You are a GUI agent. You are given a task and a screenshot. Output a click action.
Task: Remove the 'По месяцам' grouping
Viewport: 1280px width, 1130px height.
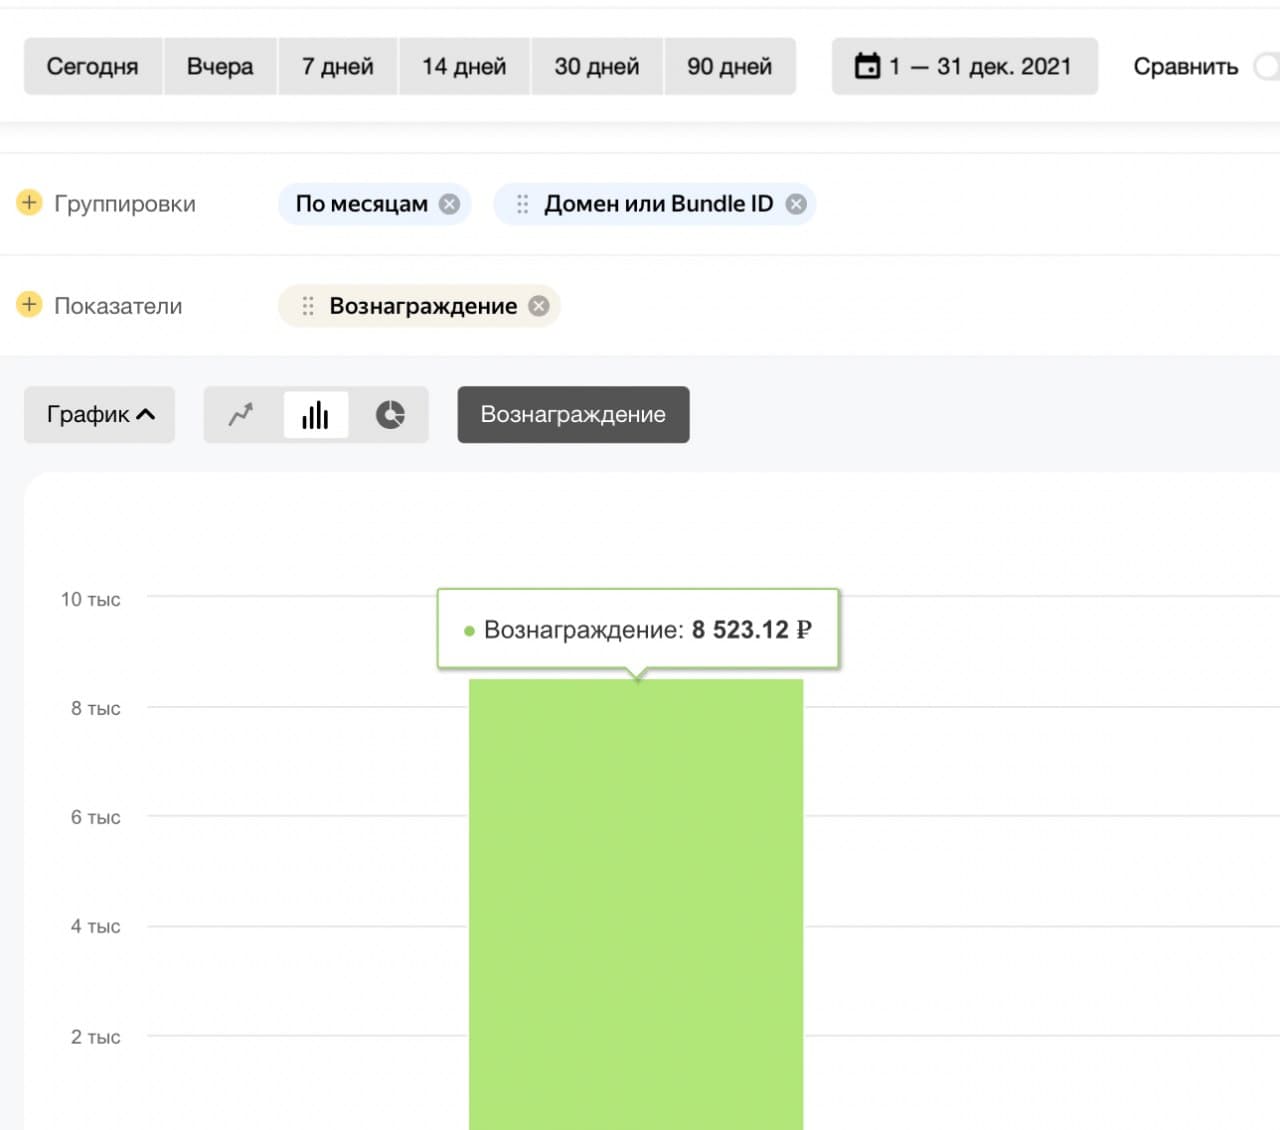click(x=450, y=204)
